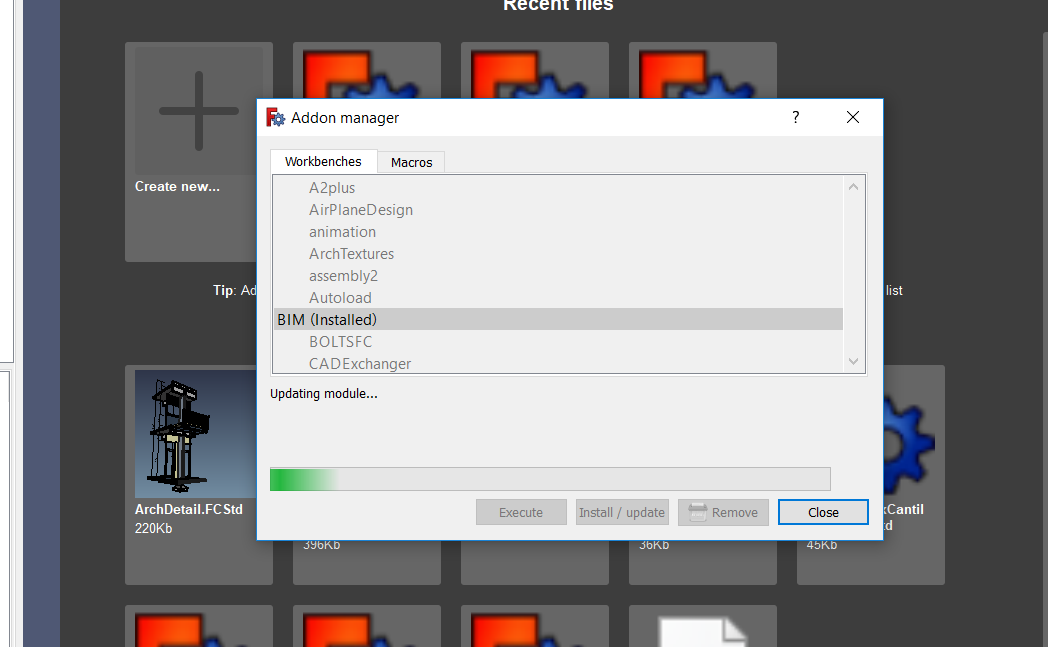Image resolution: width=1048 pixels, height=647 pixels.
Task: Click the green update progress bar
Action: pos(550,479)
